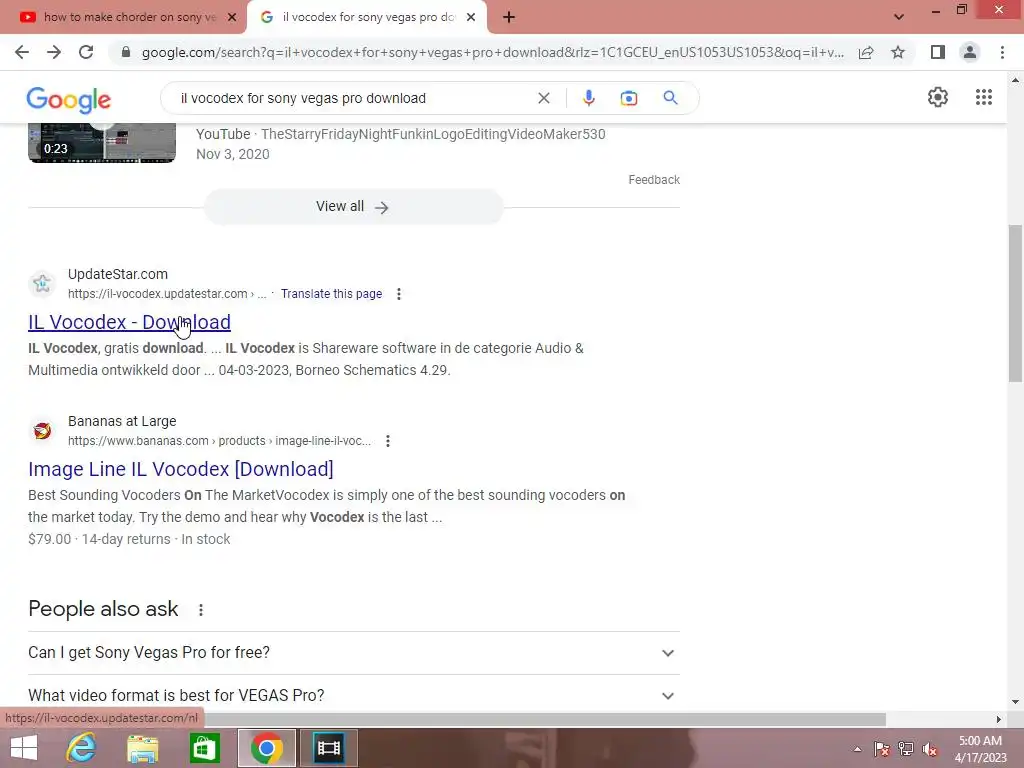
Task: Switch to the video editor taskbar icon
Action: click(328, 748)
